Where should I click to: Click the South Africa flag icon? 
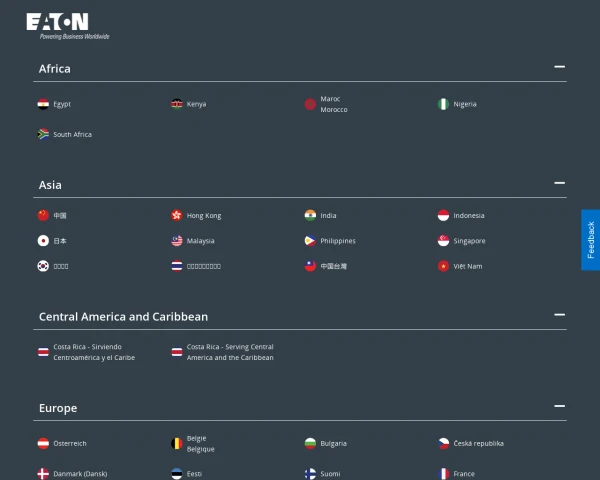pos(43,134)
